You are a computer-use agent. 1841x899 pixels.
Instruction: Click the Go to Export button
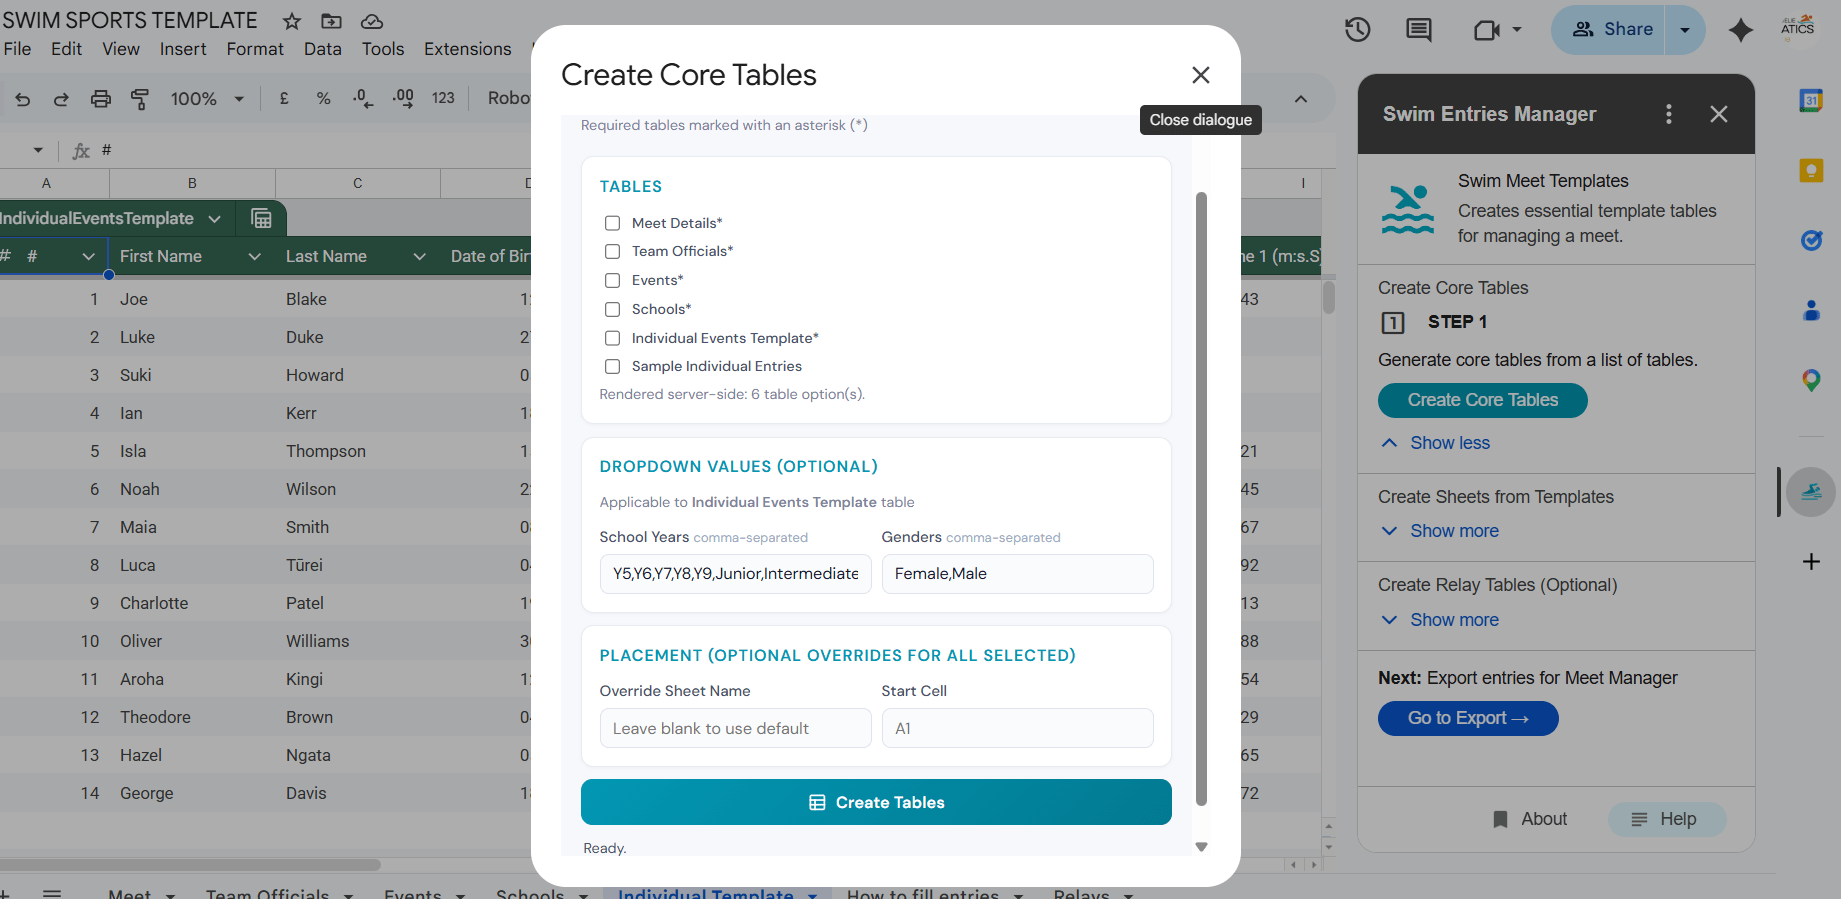1467,718
